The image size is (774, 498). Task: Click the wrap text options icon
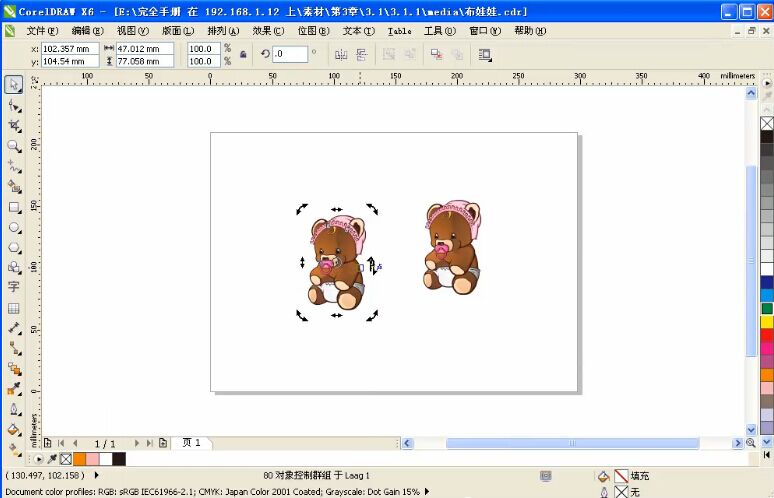tap(485, 55)
